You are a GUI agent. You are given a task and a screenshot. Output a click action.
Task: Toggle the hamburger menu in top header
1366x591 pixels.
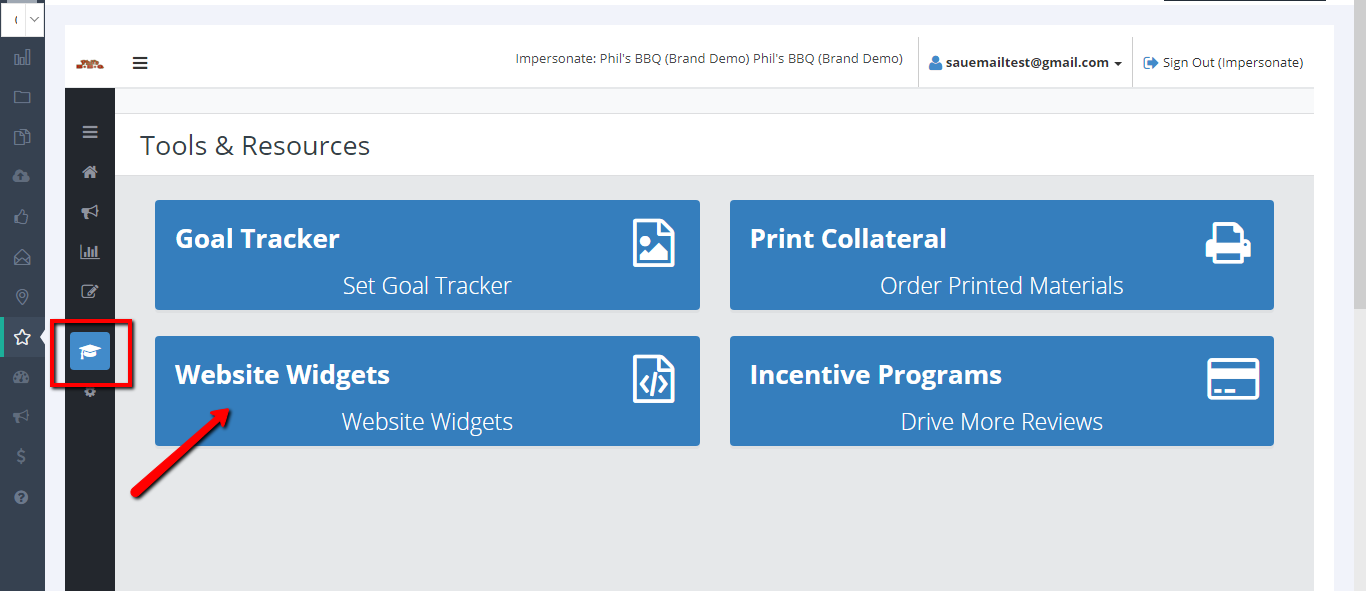[140, 63]
